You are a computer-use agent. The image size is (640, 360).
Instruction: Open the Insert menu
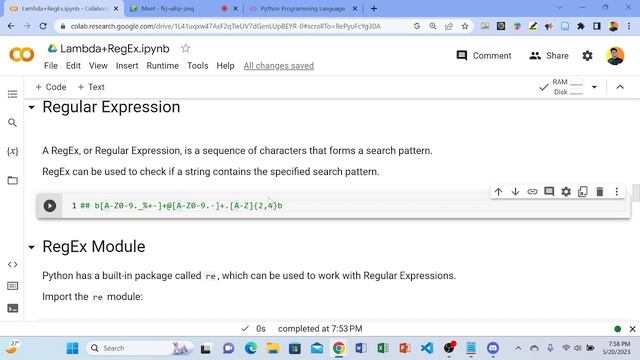click(x=127, y=66)
